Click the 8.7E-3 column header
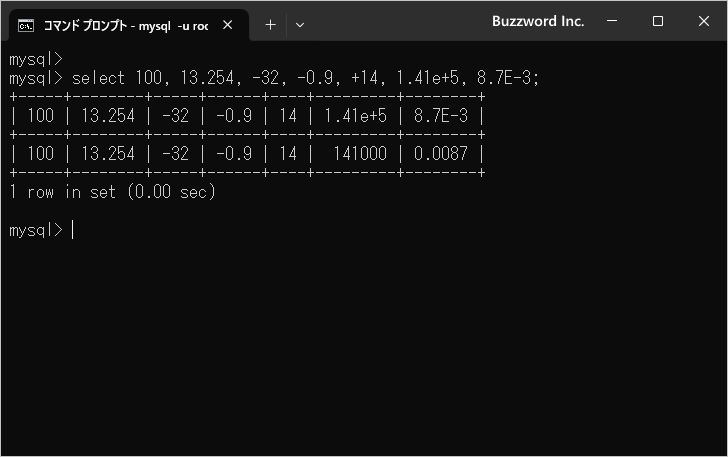 tap(440, 116)
